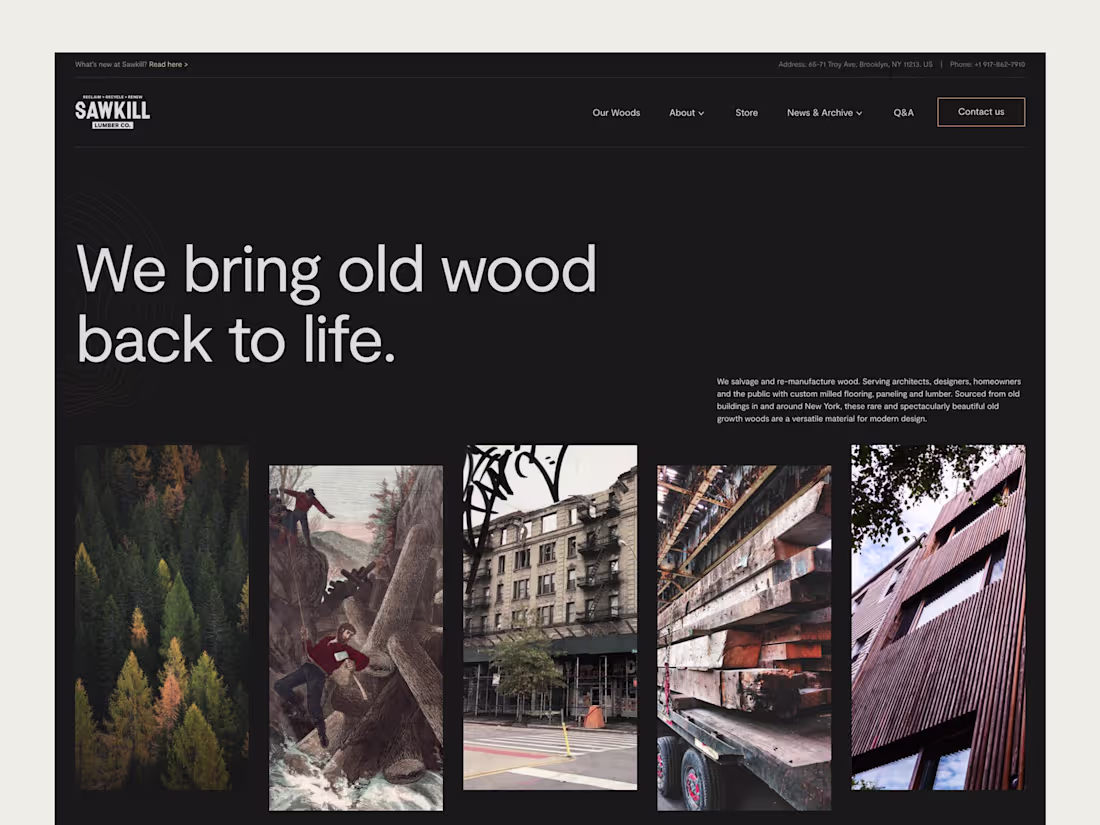Open the Our Woods page

[x=616, y=112]
